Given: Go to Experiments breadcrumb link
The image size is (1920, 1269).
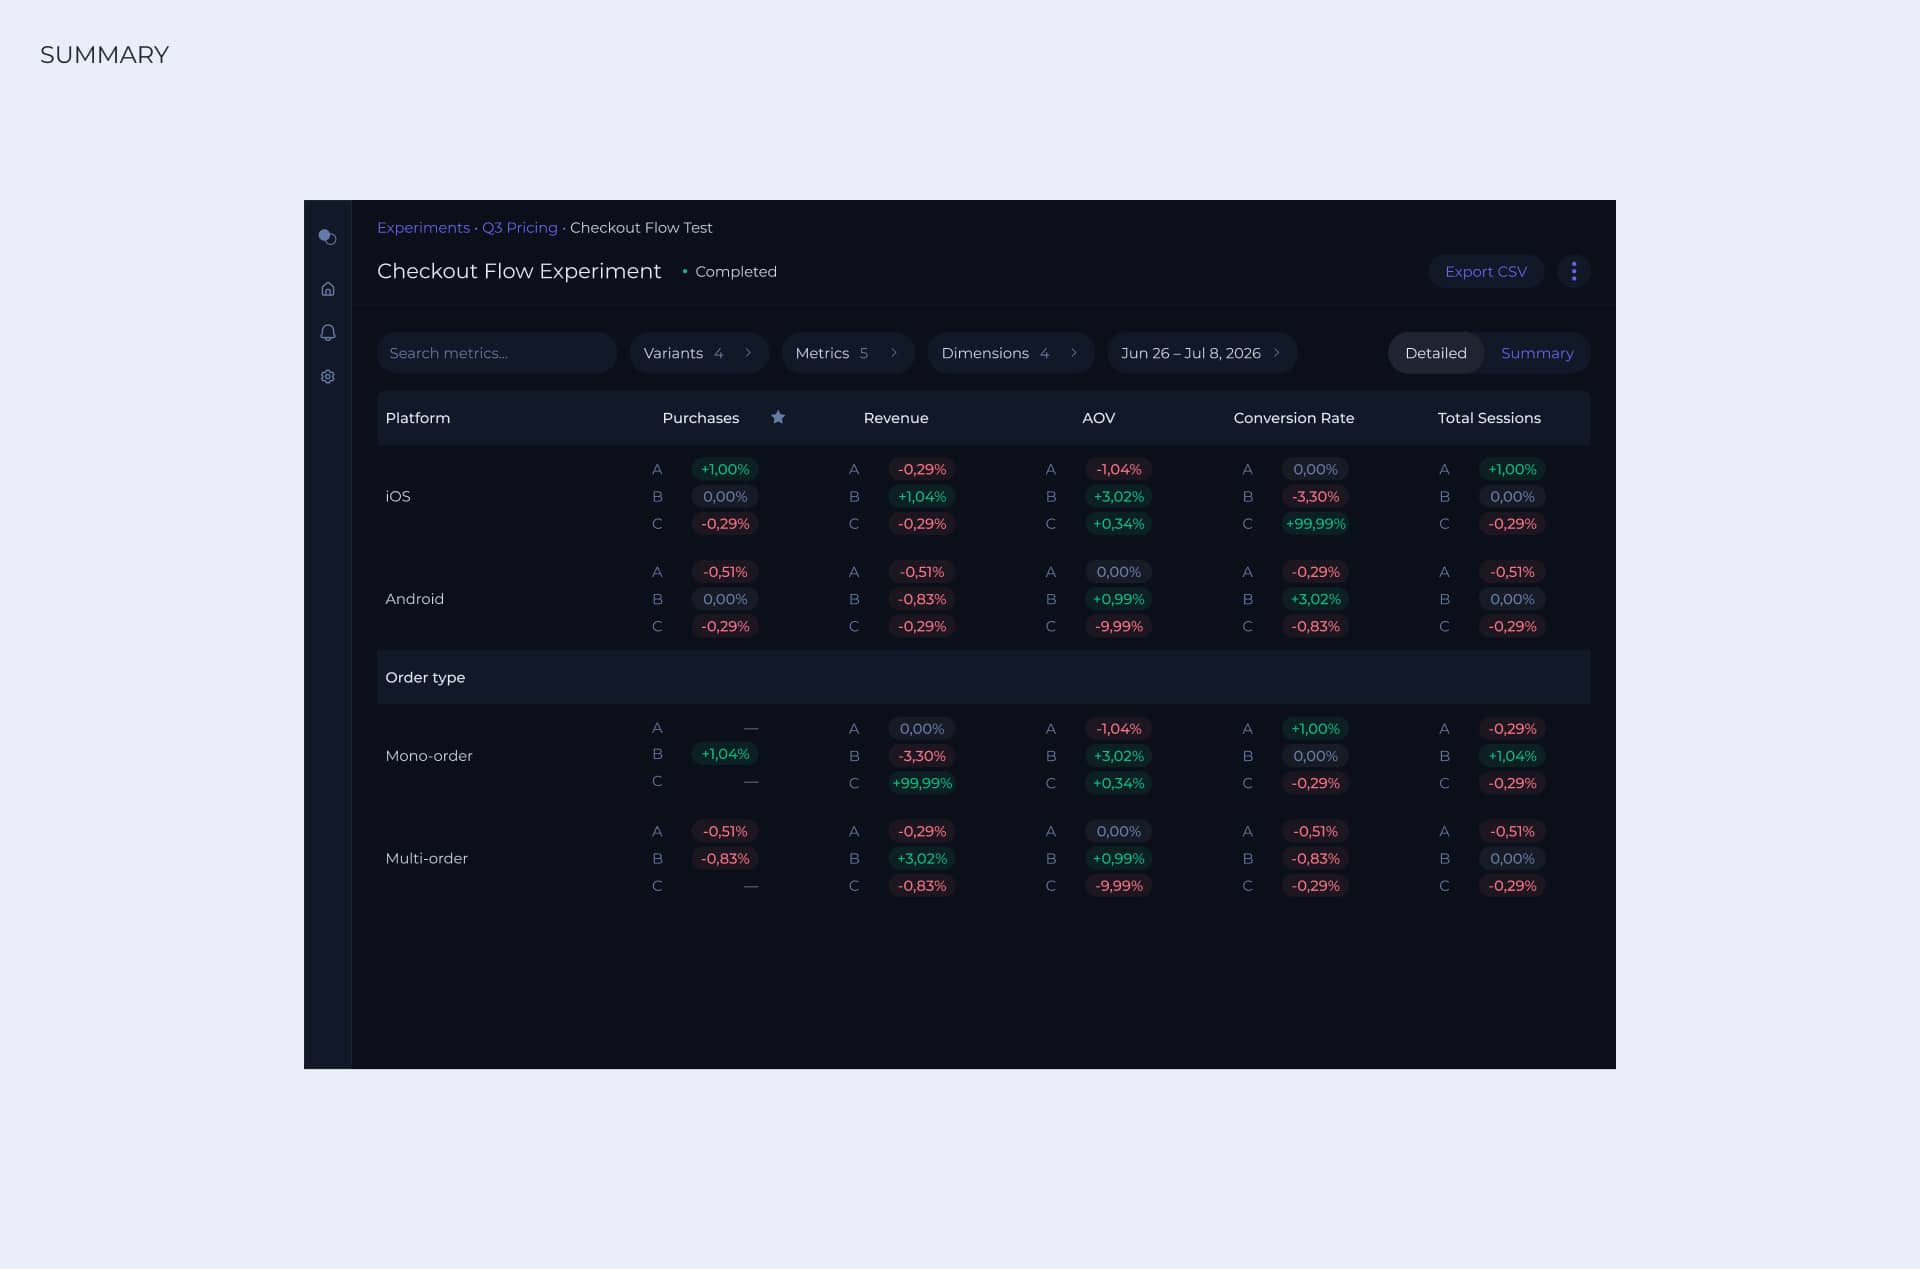Looking at the screenshot, I should [x=423, y=228].
